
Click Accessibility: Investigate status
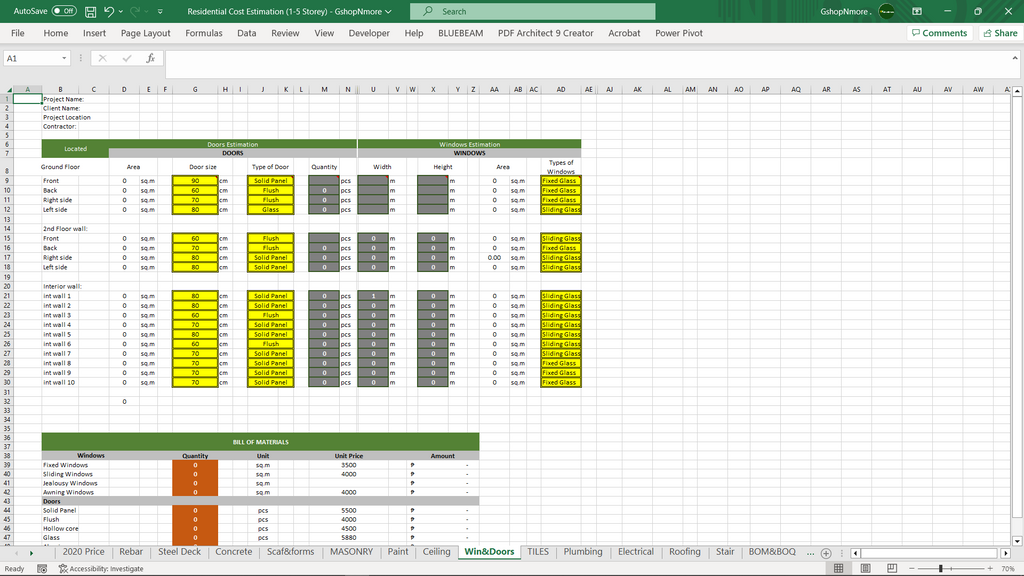pyautogui.click(x=101, y=569)
